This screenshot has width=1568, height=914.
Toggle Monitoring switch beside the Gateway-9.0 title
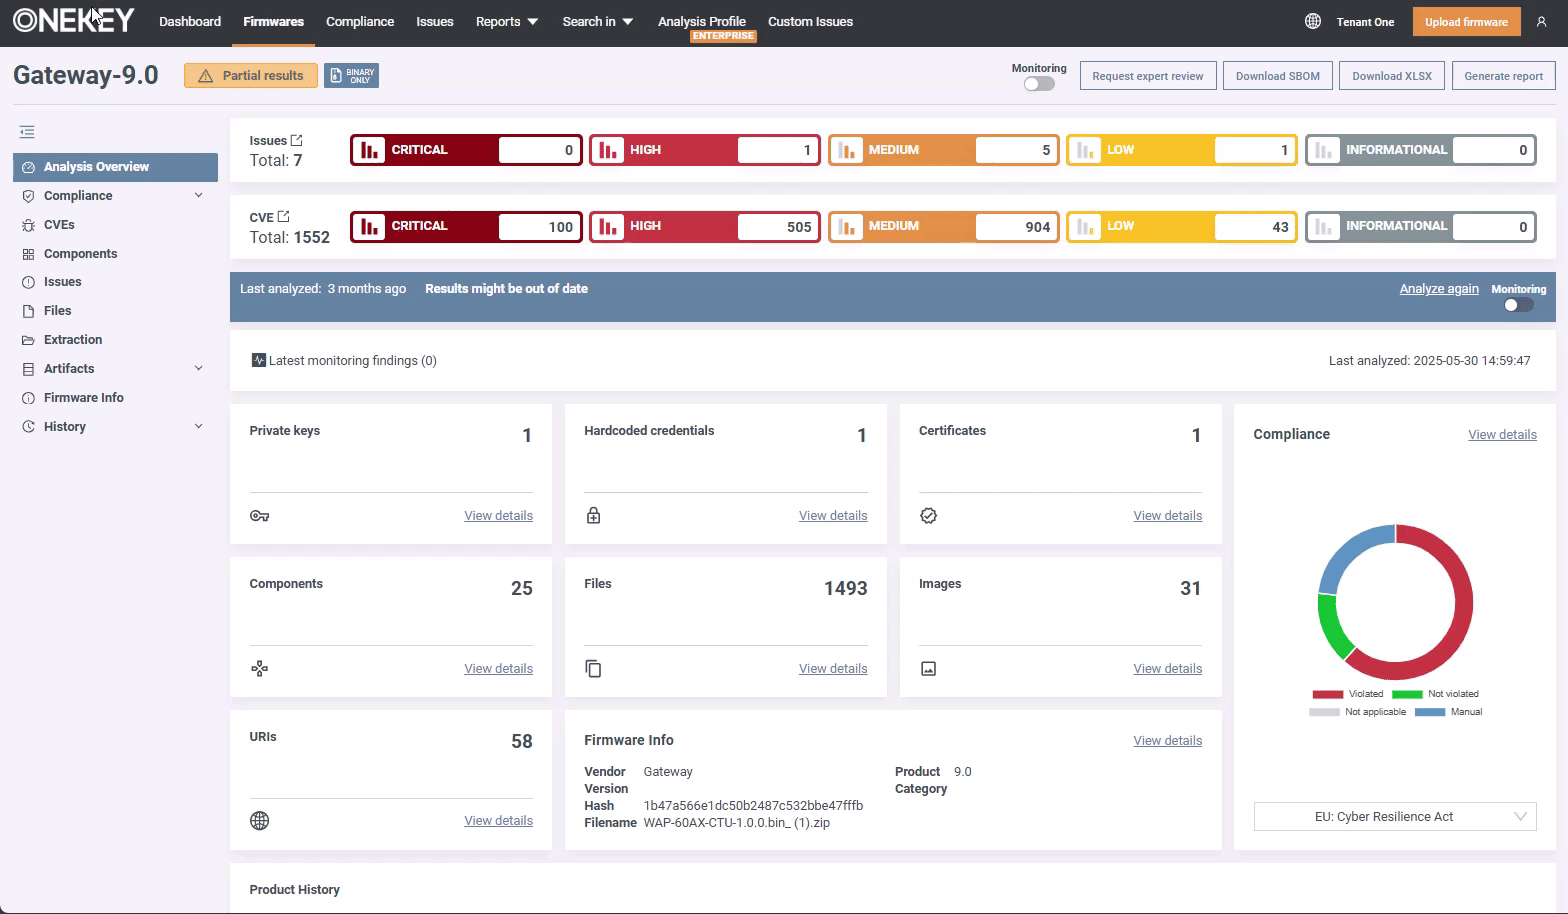(1039, 84)
